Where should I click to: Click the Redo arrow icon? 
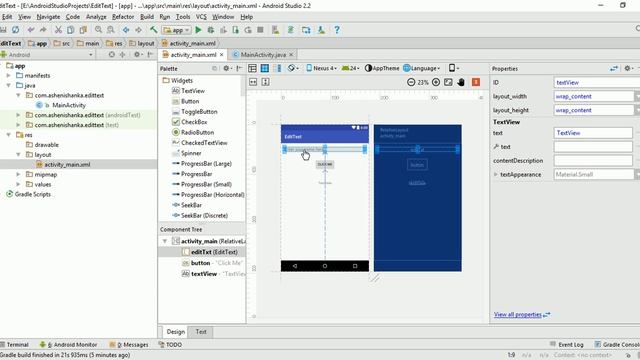(x=43, y=30)
